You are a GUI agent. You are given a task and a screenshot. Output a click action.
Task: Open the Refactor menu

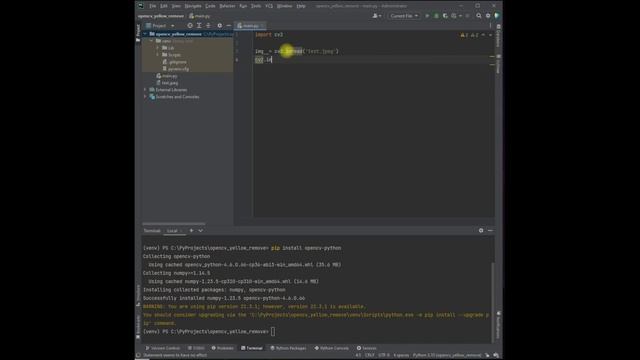[227, 6]
